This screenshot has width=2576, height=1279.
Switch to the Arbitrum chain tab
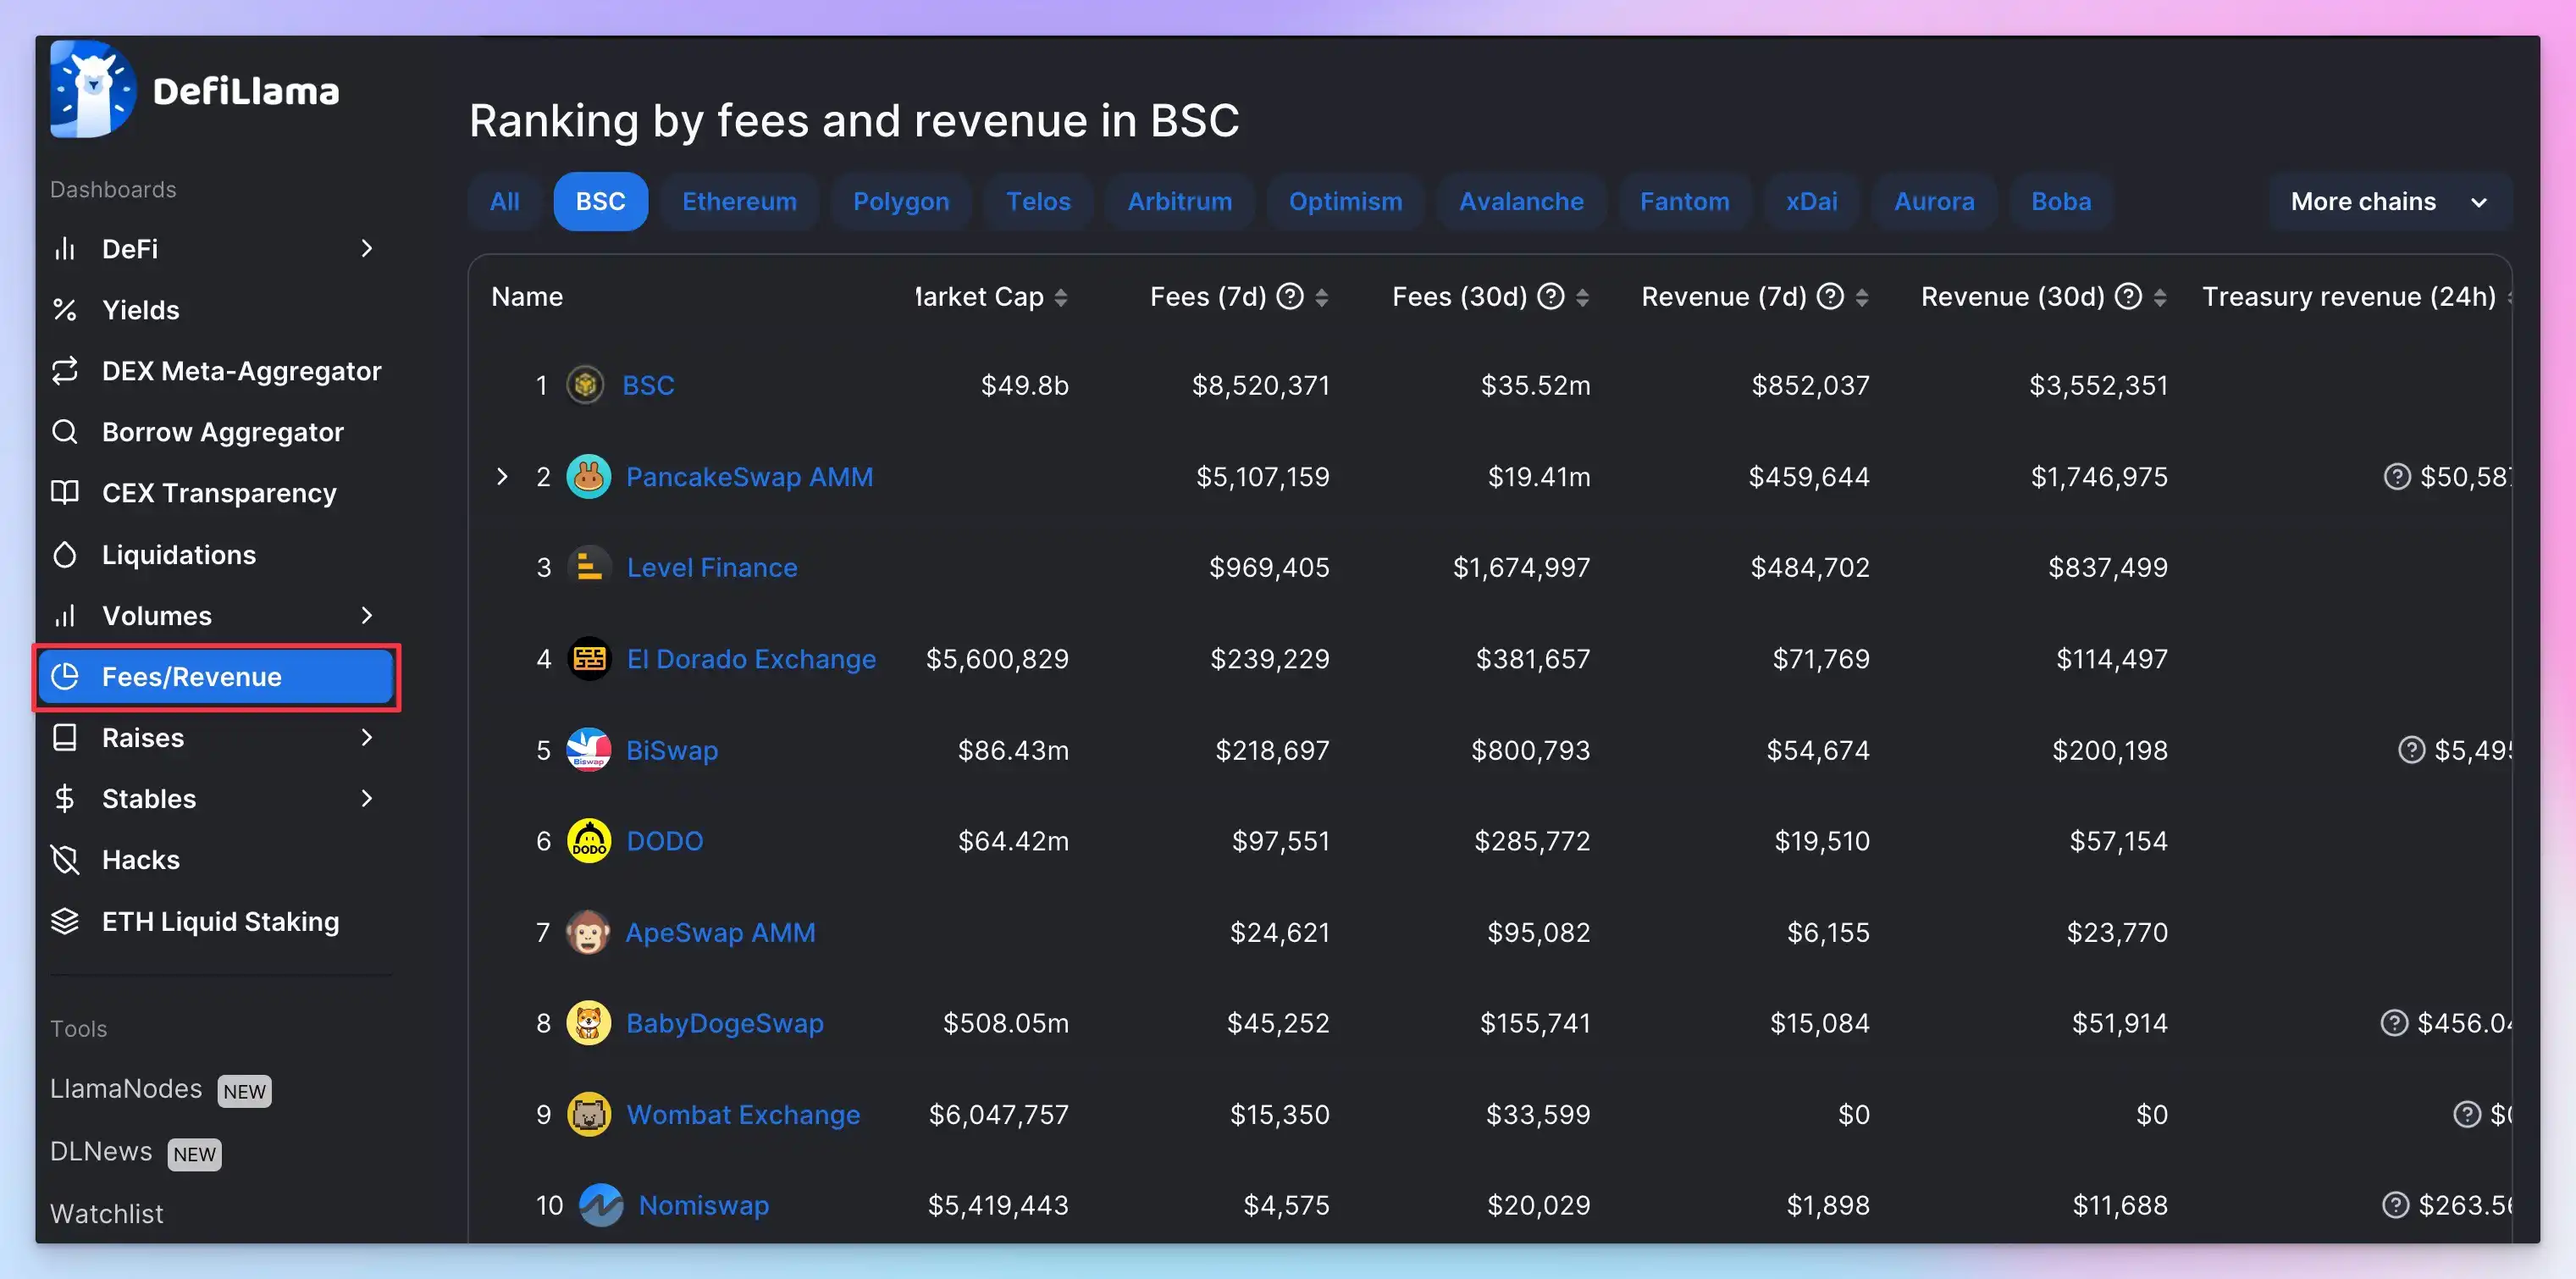pyautogui.click(x=1179, y=201)
